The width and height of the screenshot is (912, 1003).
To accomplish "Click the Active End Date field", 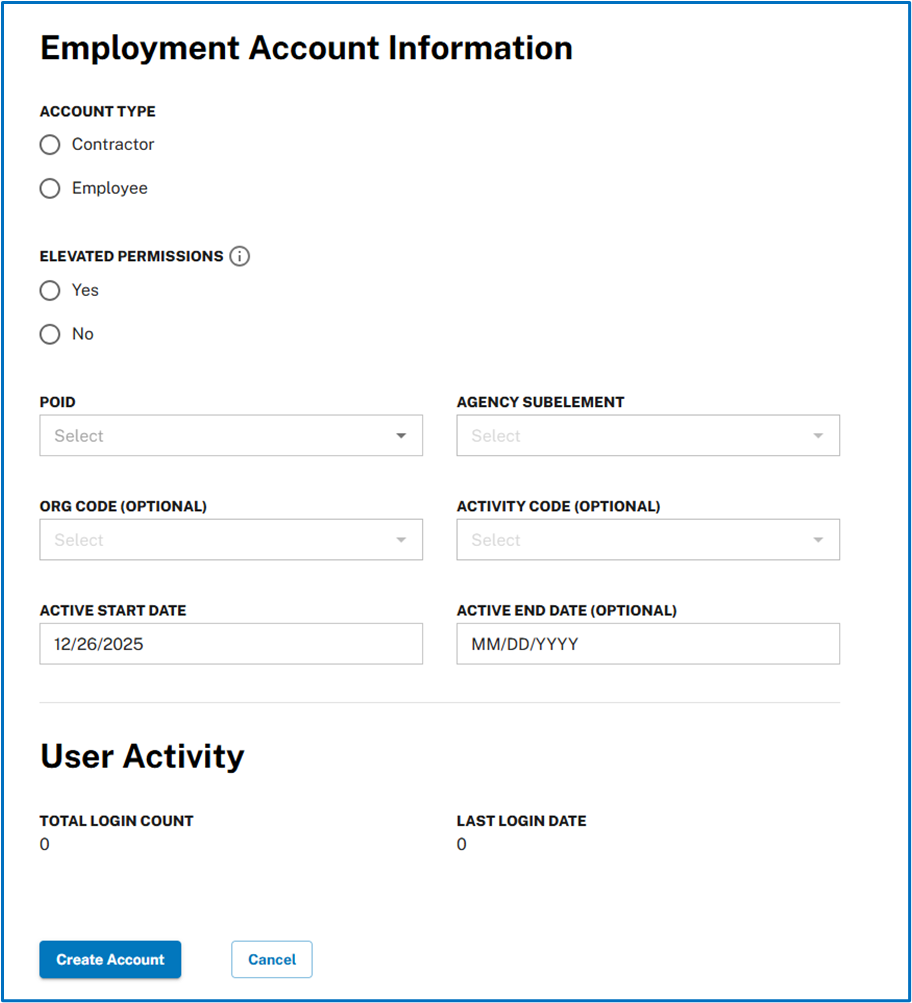I will click(x=648, y=644).
